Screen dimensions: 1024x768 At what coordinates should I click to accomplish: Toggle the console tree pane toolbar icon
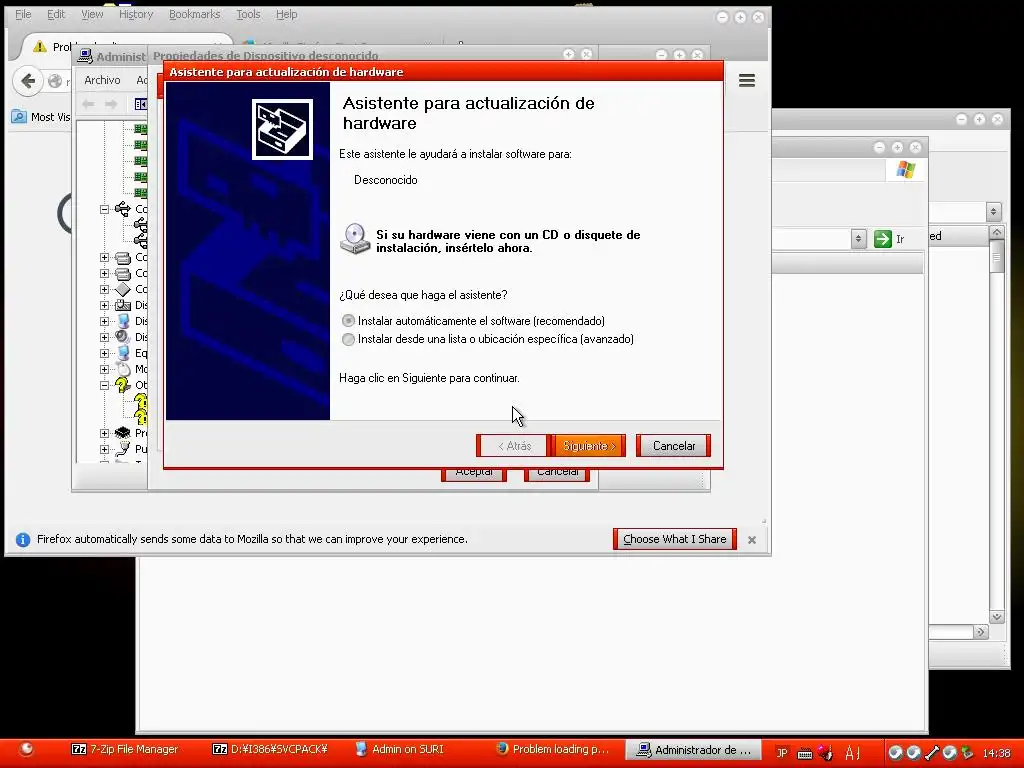pyautogui.click(x=140, y=104)
